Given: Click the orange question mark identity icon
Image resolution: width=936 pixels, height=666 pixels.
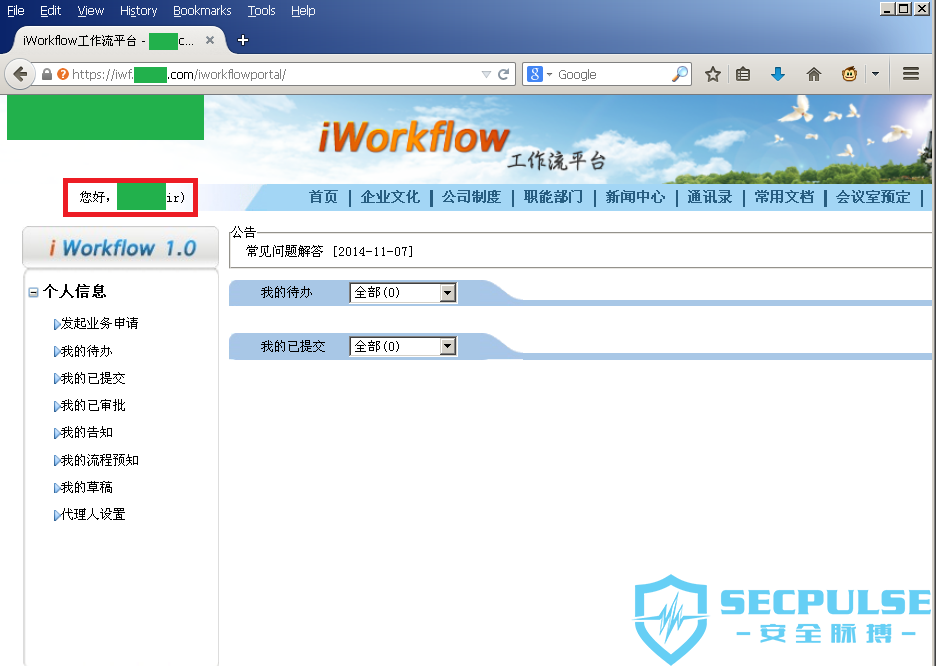Looking at the screenshot, I should click(x=63, y=75).
